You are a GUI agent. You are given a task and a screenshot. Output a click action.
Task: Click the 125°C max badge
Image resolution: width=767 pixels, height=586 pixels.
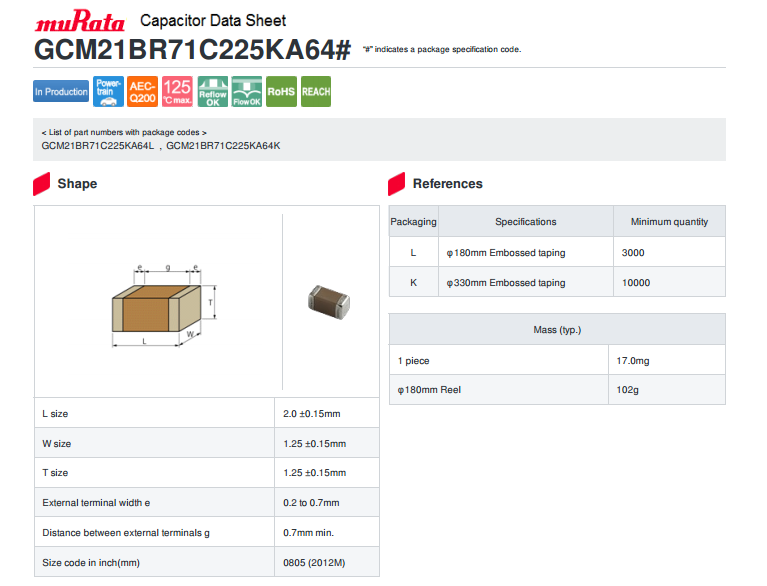177,91
